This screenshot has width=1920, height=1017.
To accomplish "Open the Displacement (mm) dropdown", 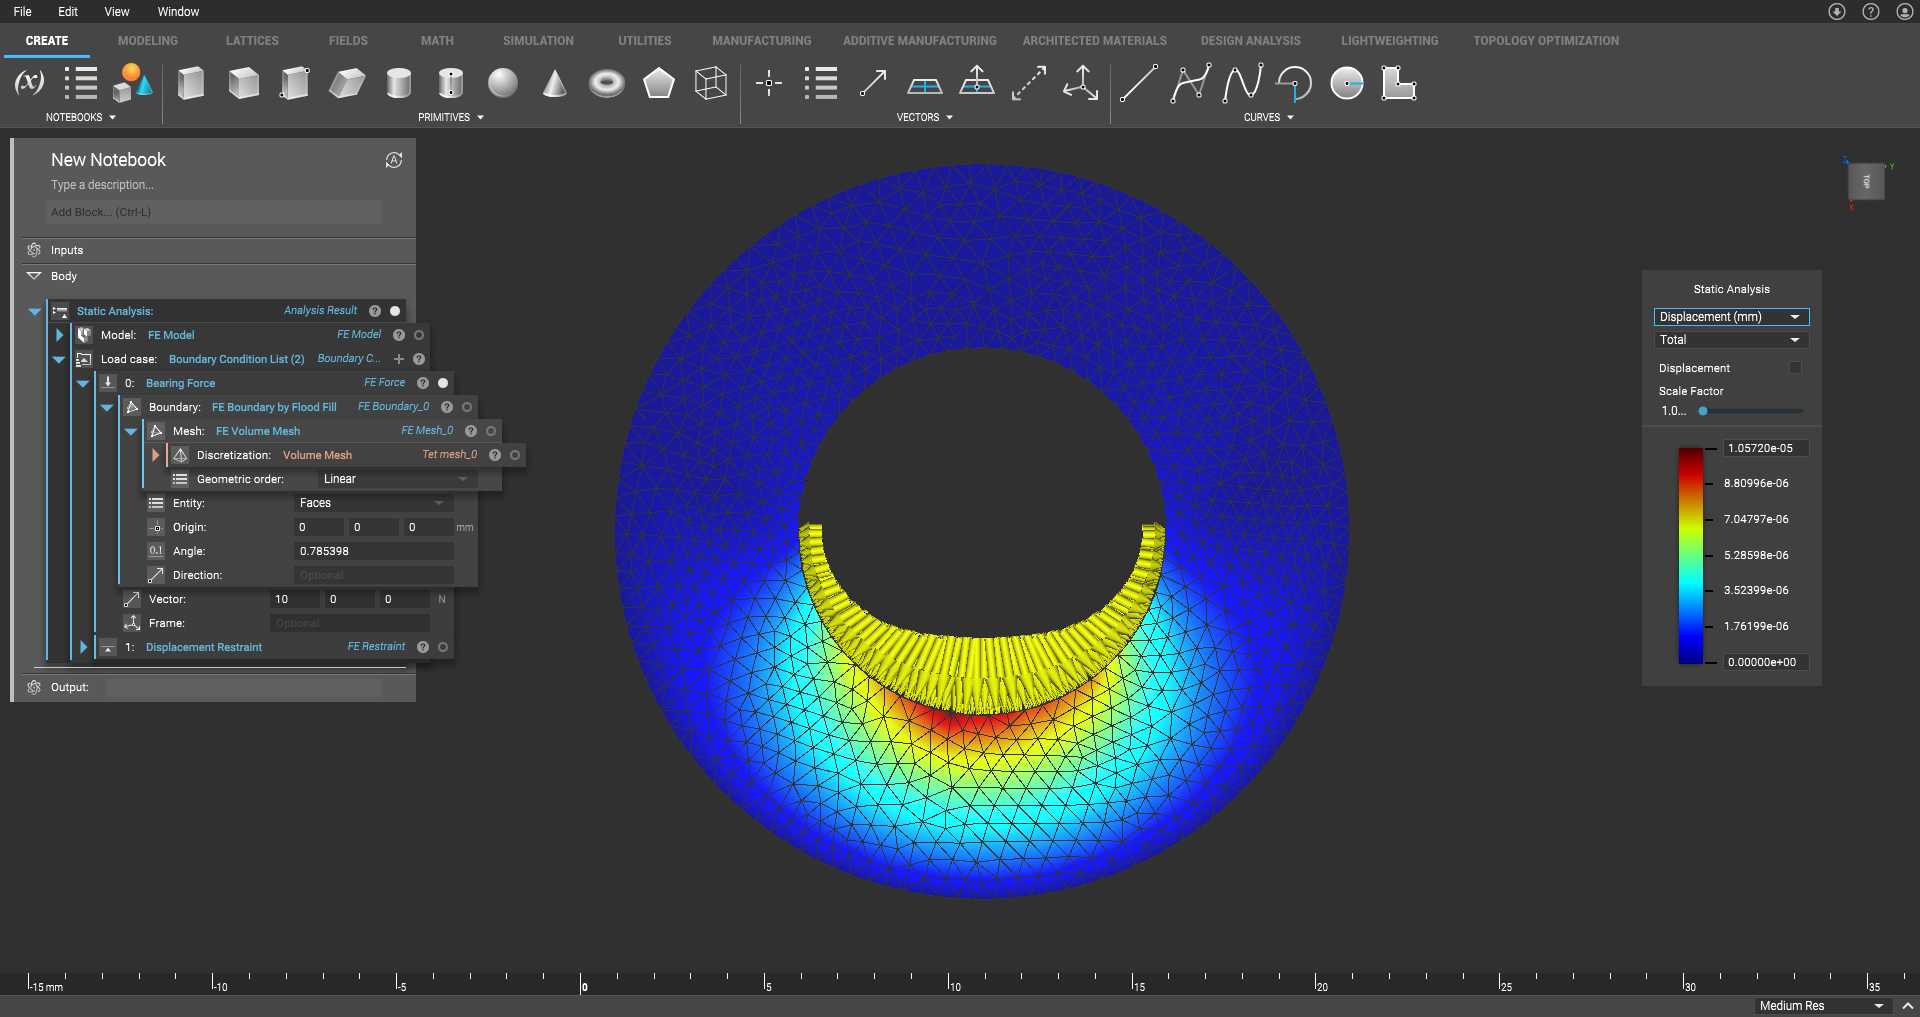I will 1731,317.
